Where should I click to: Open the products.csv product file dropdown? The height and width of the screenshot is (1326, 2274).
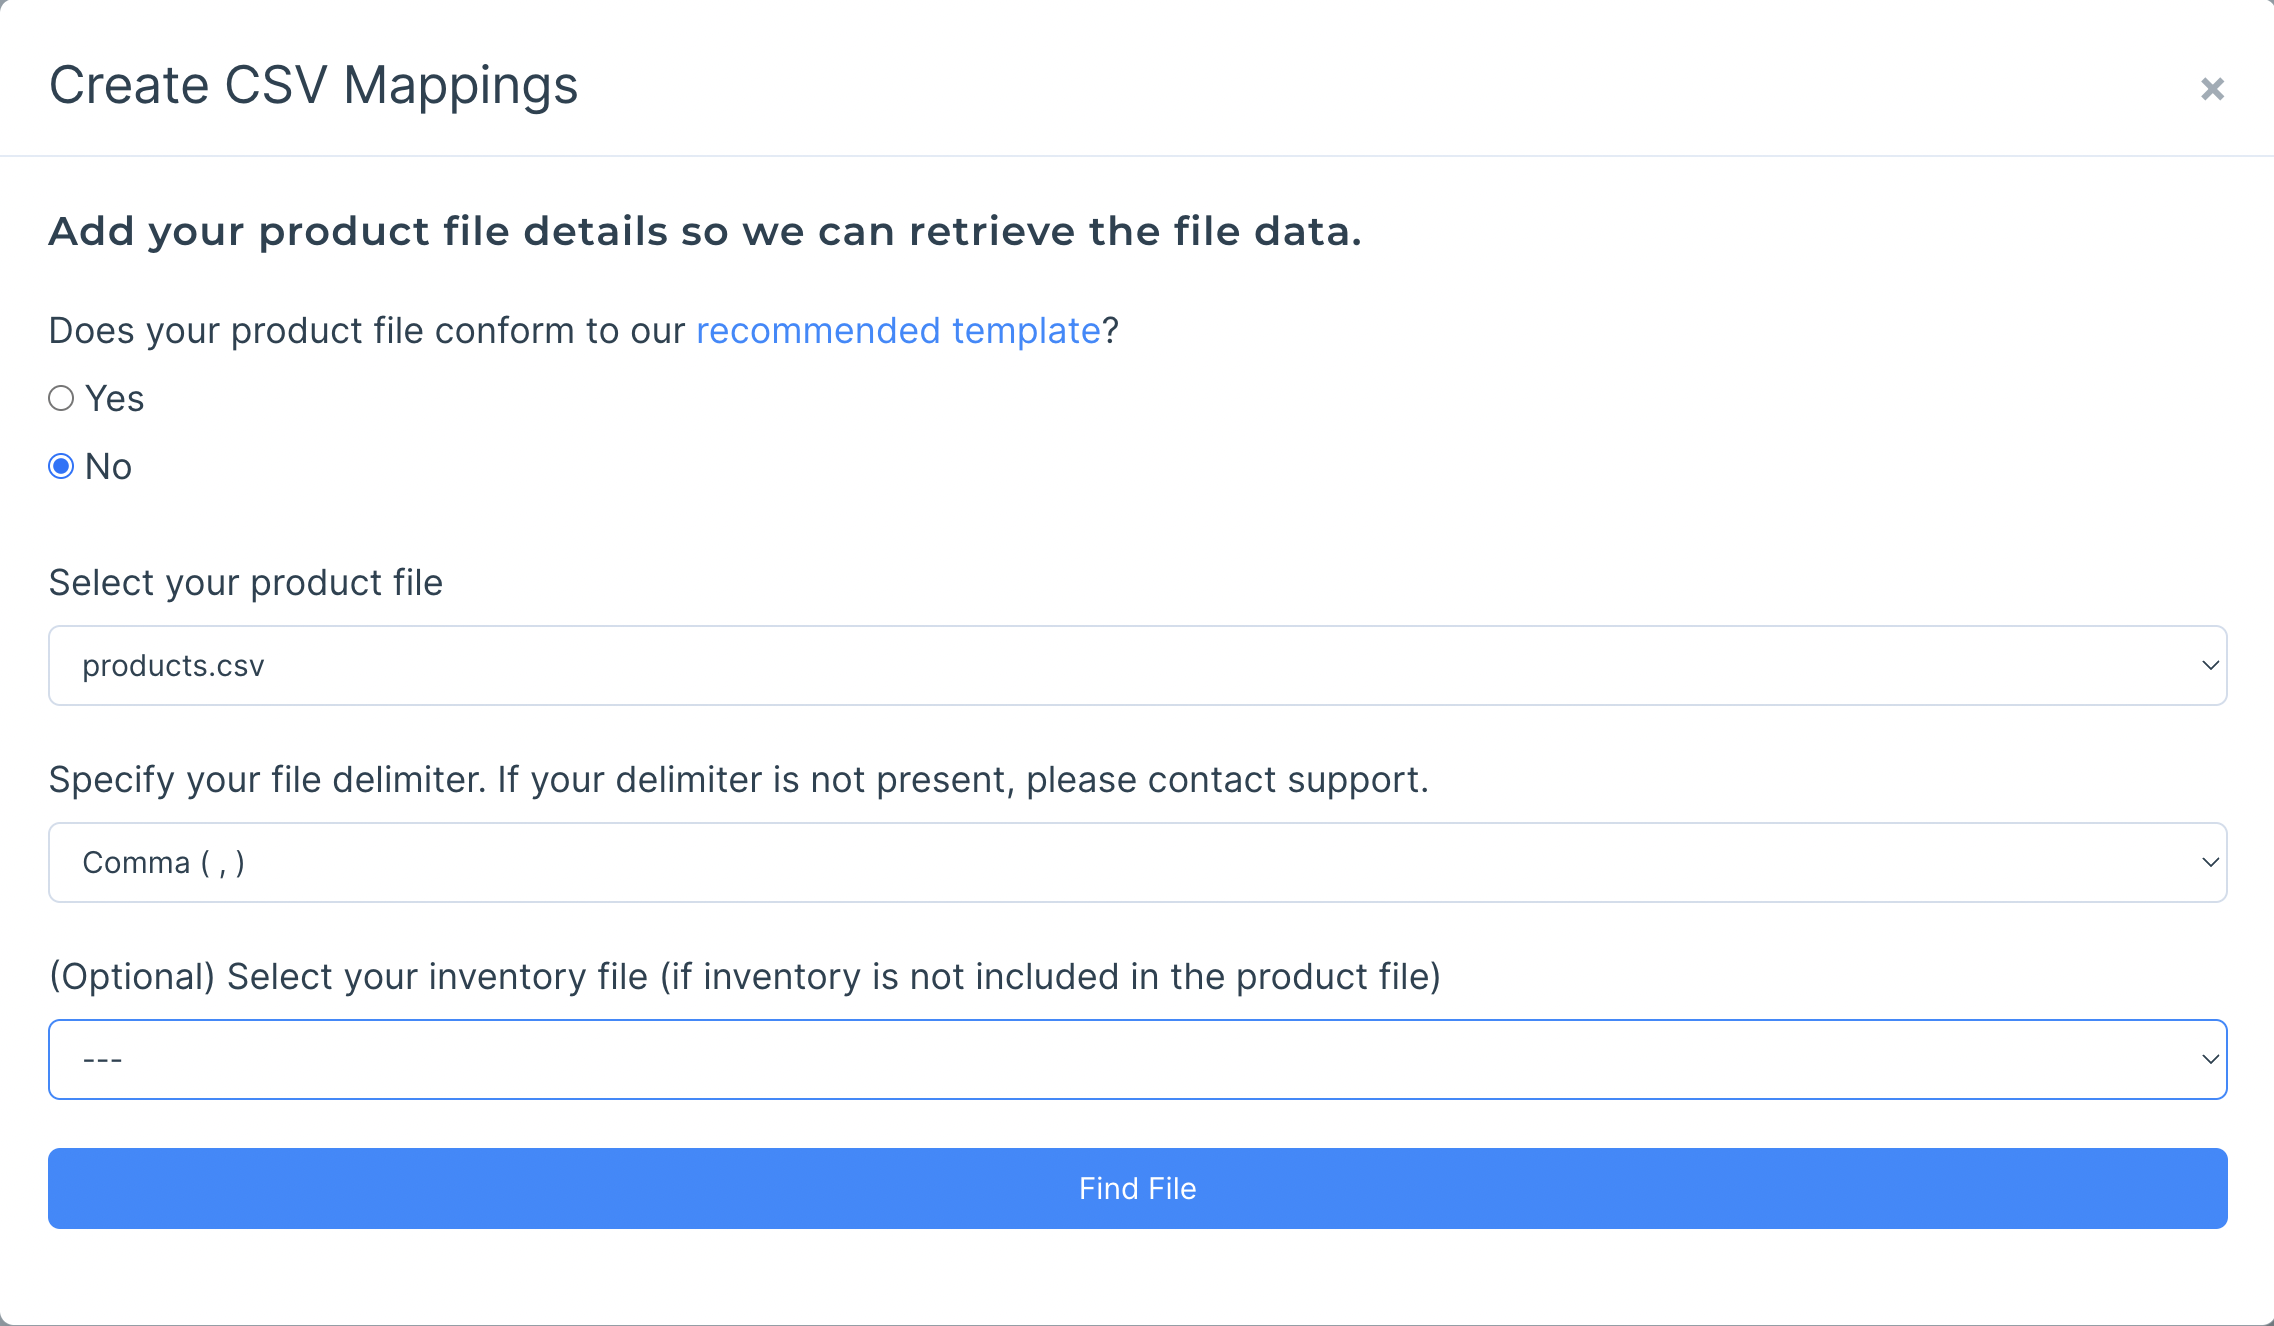coord(1136,665)
